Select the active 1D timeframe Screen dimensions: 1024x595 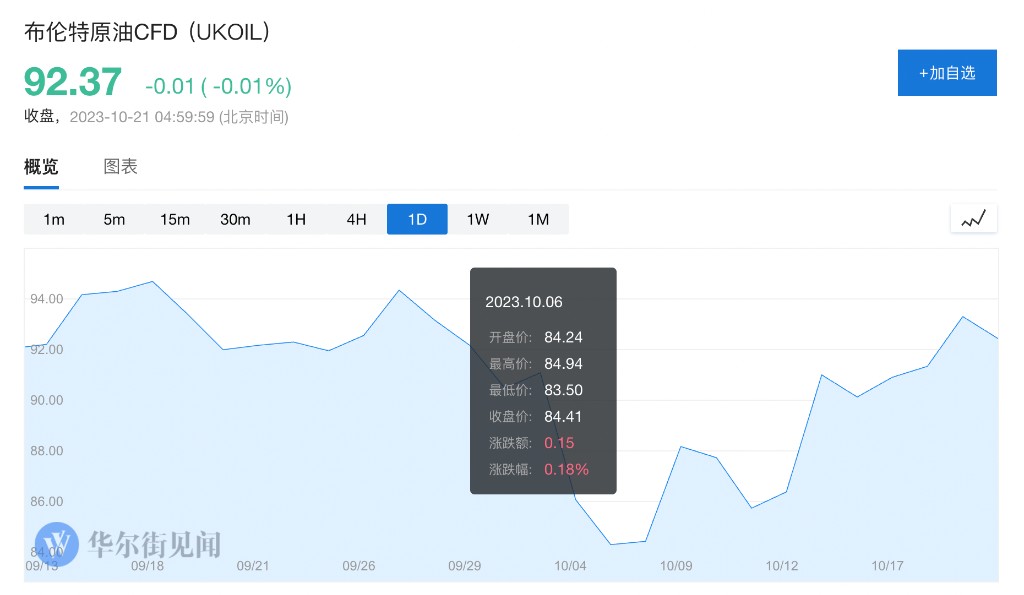tap(417, 219)
